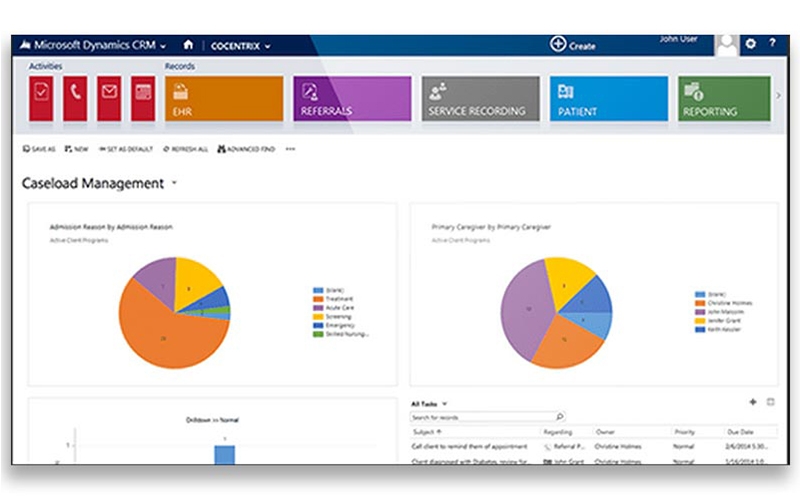
Task: Click Set As Default in command bar
Action: [x=126, y=149]
